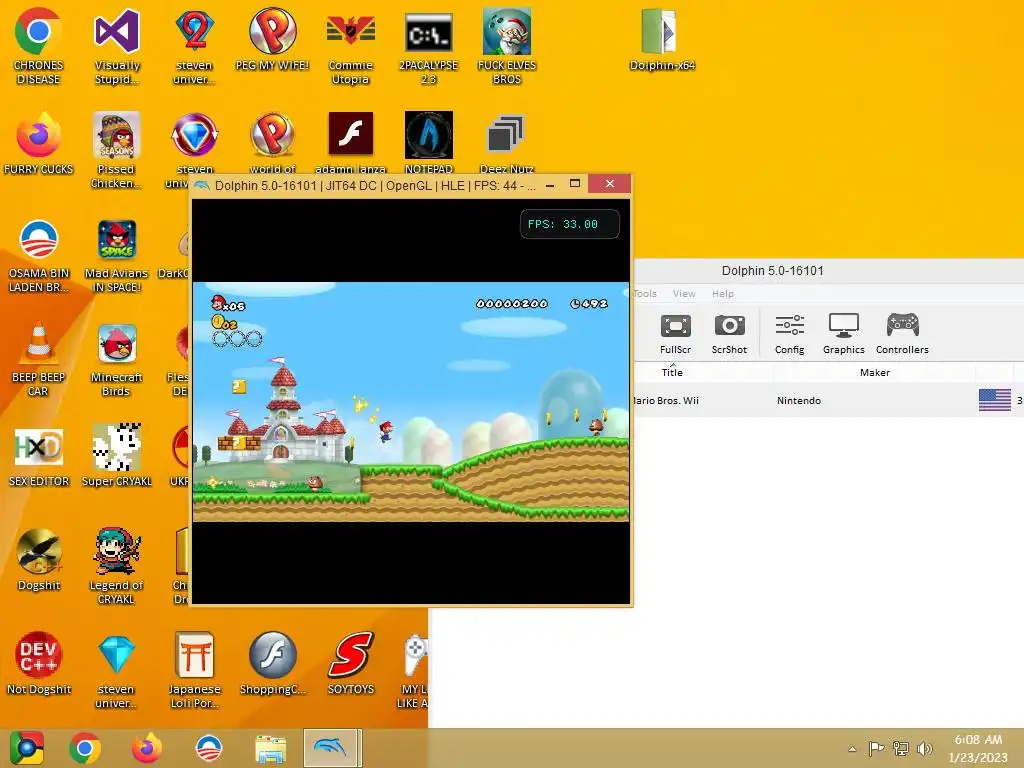Open Mad Avians IN SPACE! icon
This screenshot has height=768, width=1024.
coord(116,255)
